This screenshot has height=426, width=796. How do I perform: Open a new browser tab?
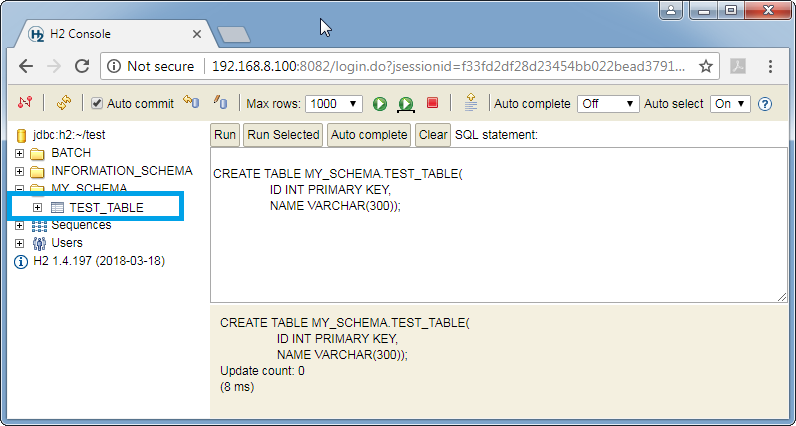[234, 35]
